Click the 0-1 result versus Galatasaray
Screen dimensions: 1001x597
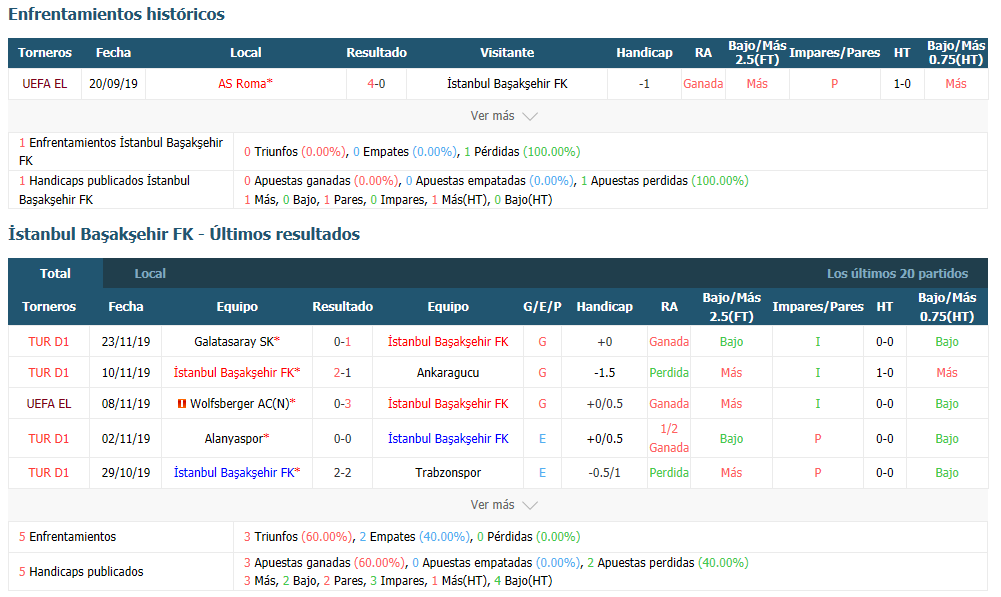click(342, 342)
